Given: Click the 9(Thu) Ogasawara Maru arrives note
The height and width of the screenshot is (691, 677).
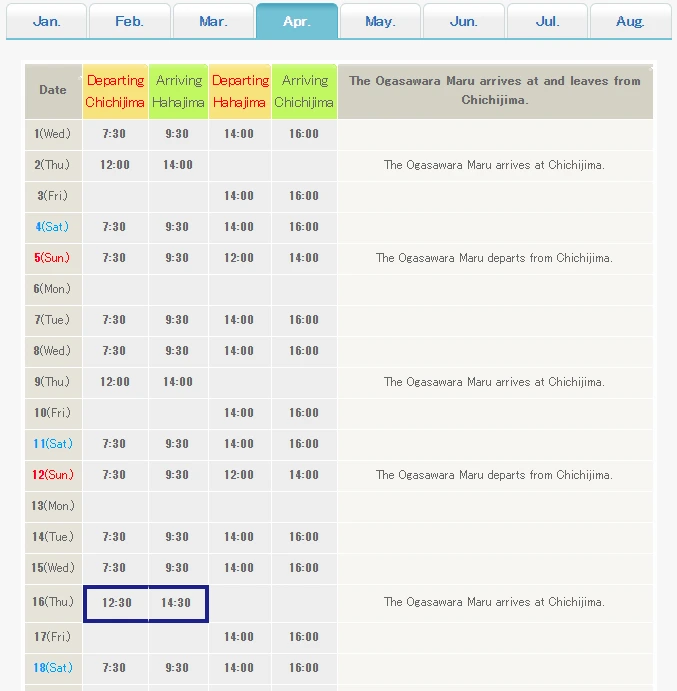Looking at the screenshot, I should [494, 382].
